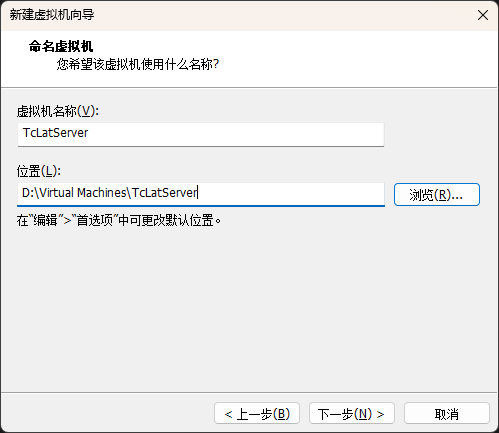Image resolution: width=499 pixels, height=433 pixels.
Task: Proceed with 下一步(N) button
Action: tap(352, 413)
